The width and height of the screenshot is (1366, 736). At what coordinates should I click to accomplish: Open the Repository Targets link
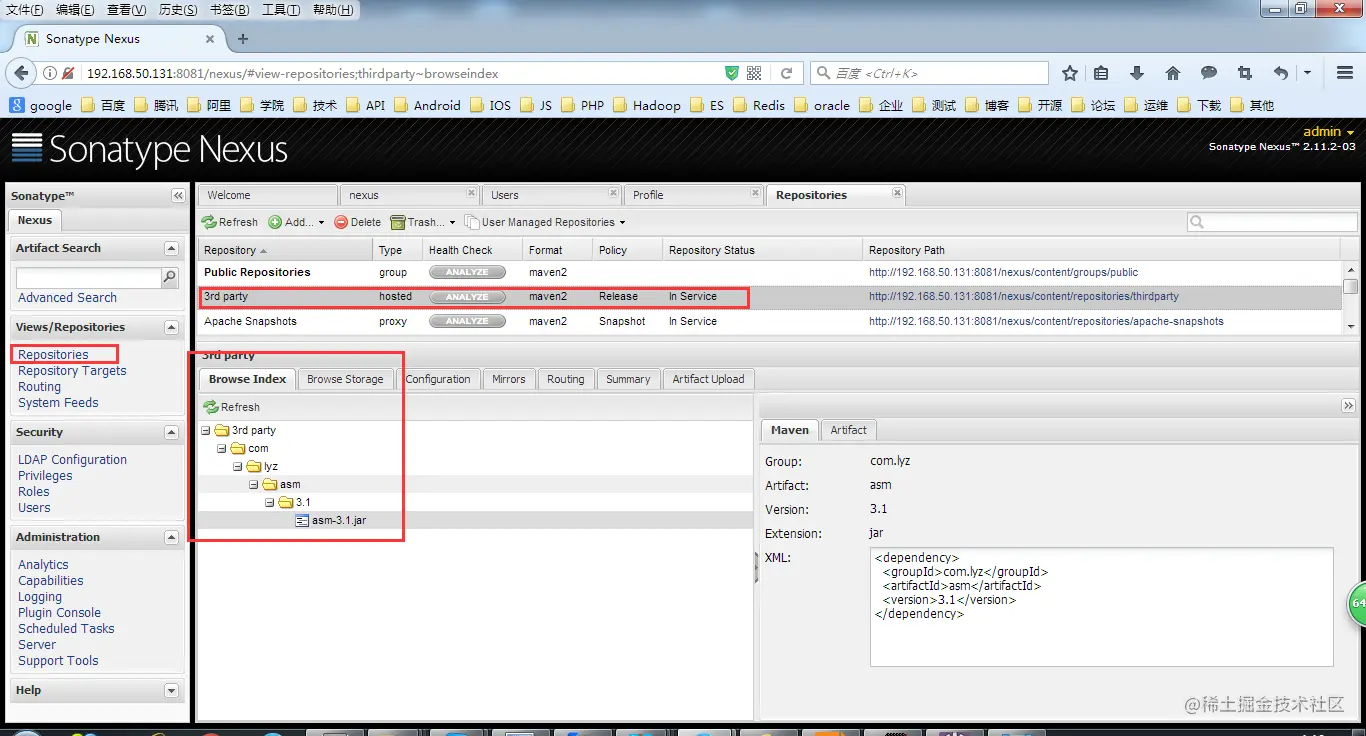point(72,371)
